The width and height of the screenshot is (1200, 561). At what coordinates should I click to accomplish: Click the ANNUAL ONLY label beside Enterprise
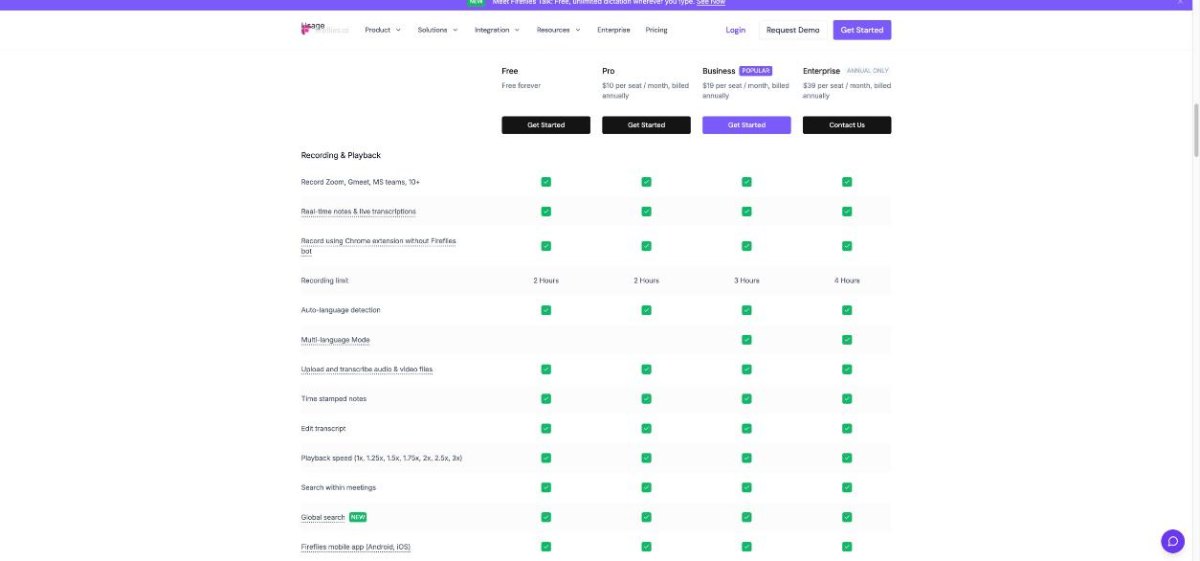(x=867, y=71)
